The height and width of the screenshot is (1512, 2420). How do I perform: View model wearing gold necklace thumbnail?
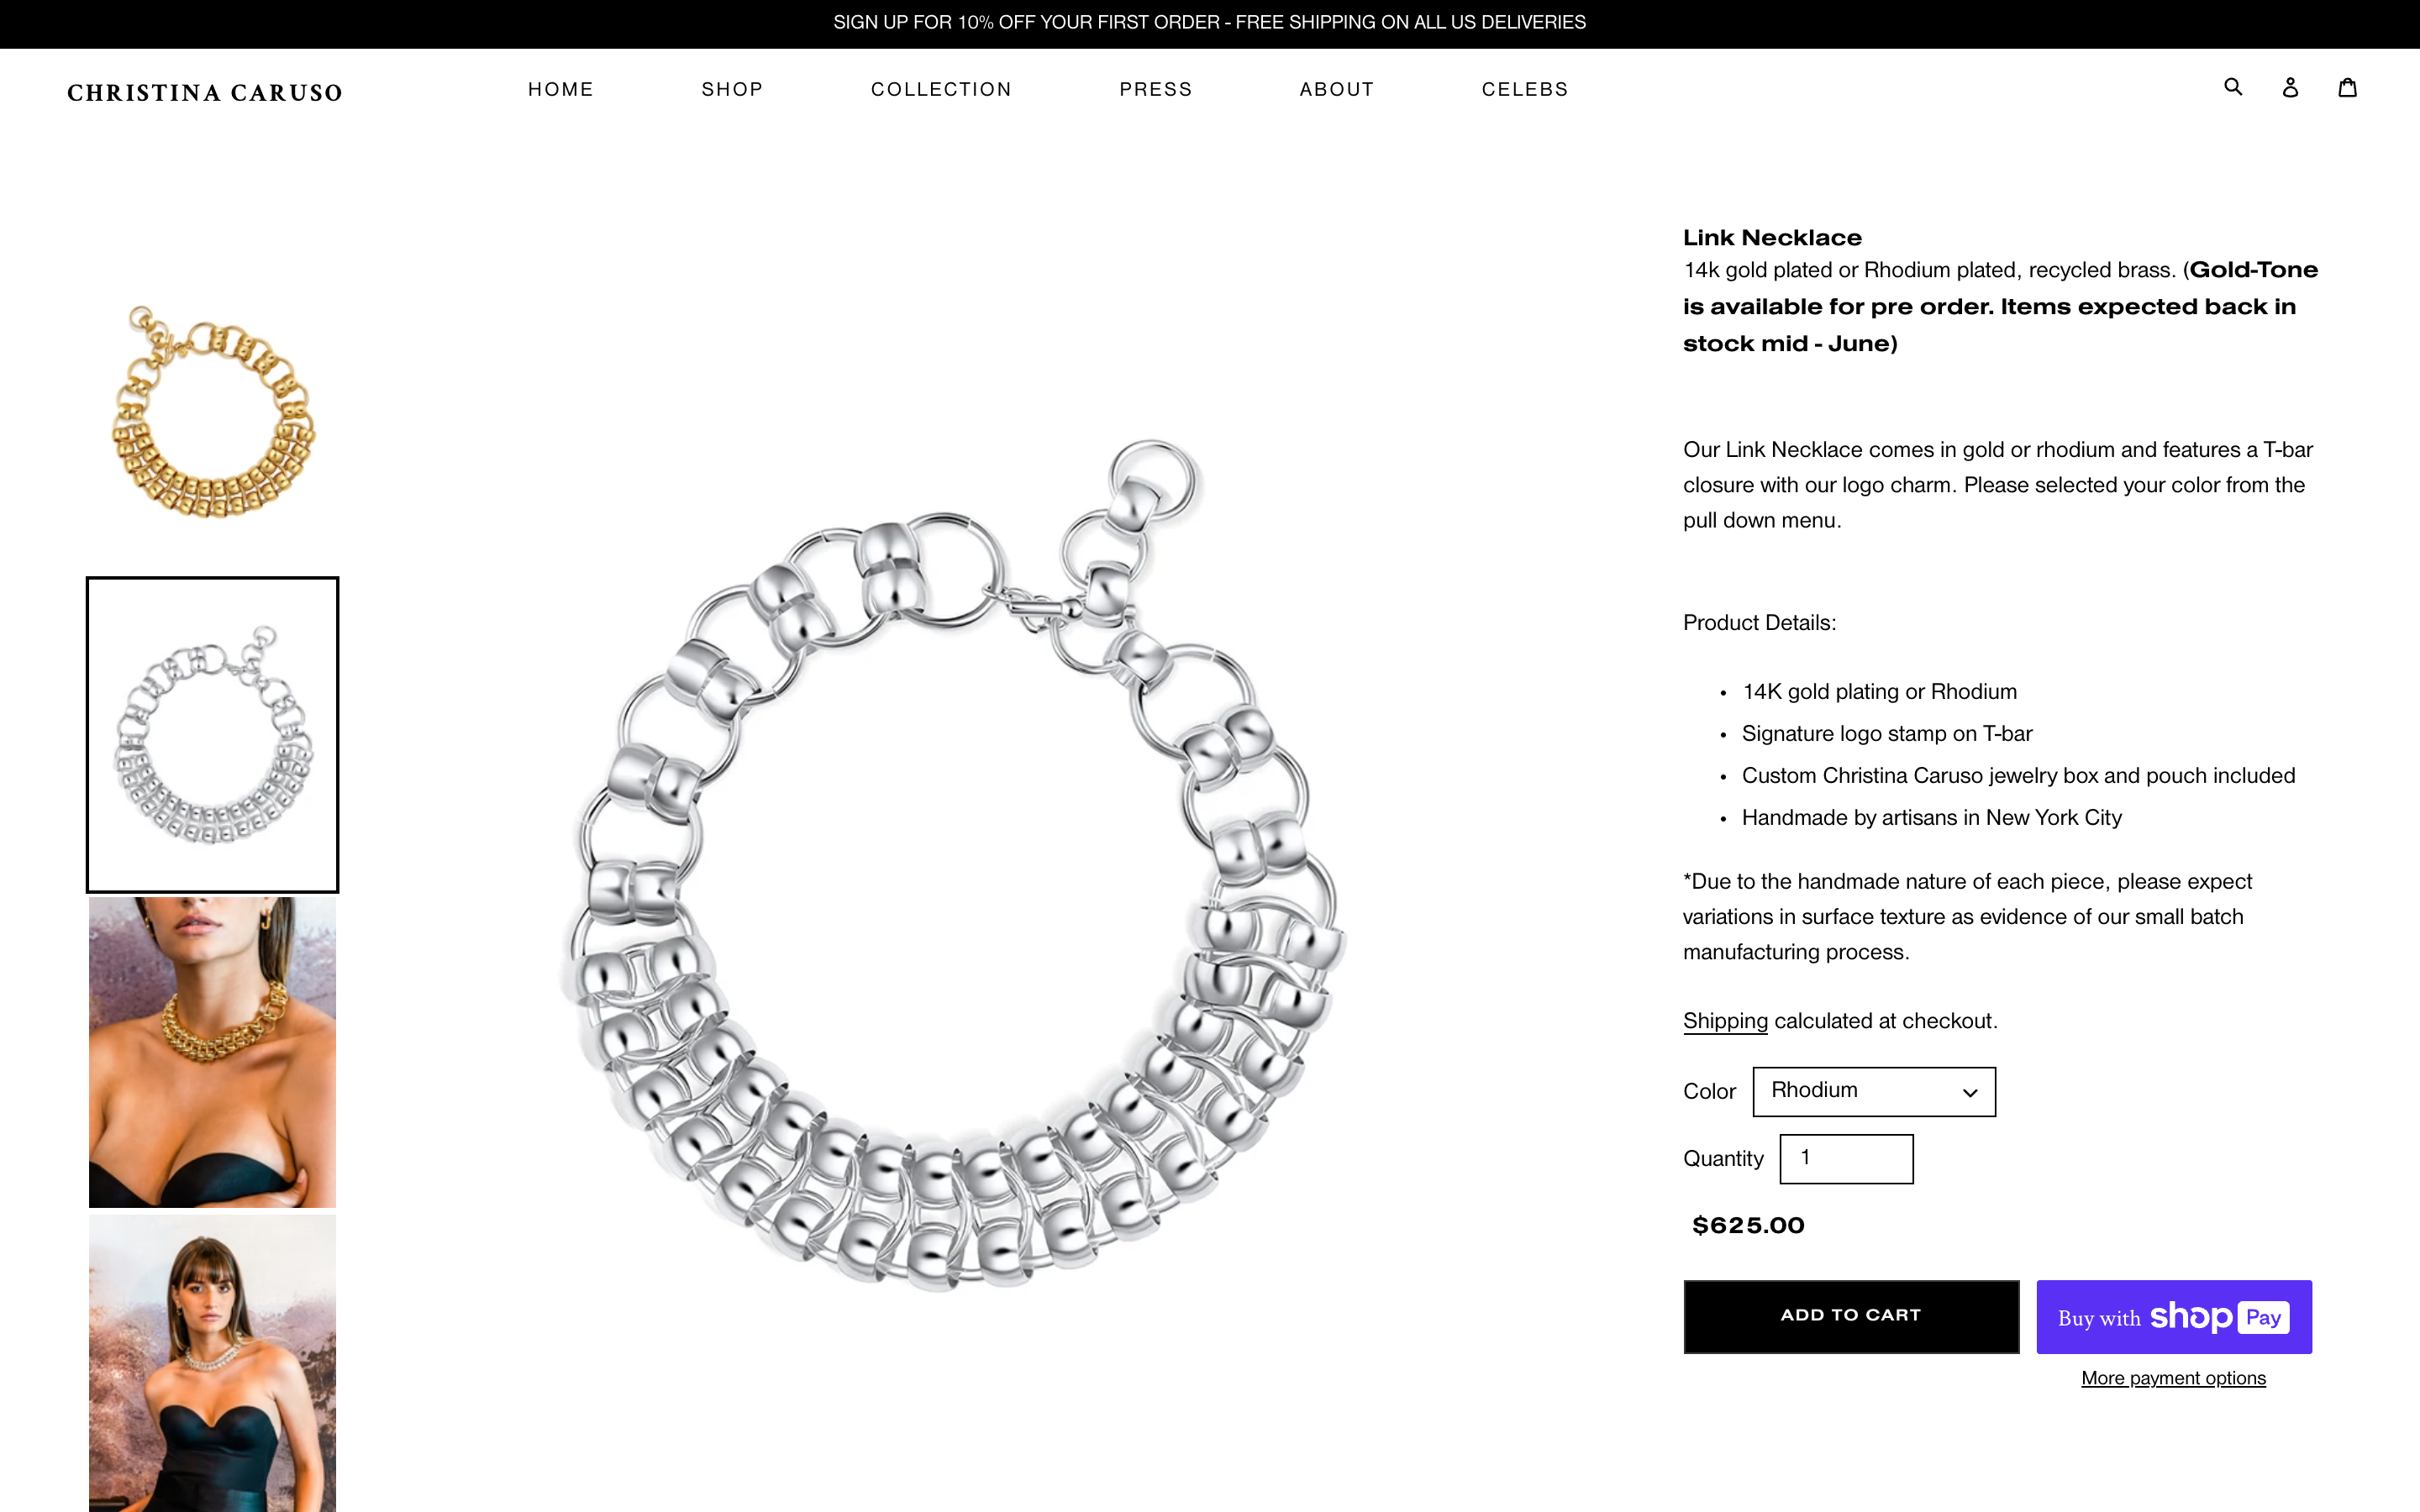coord(212,1052)
